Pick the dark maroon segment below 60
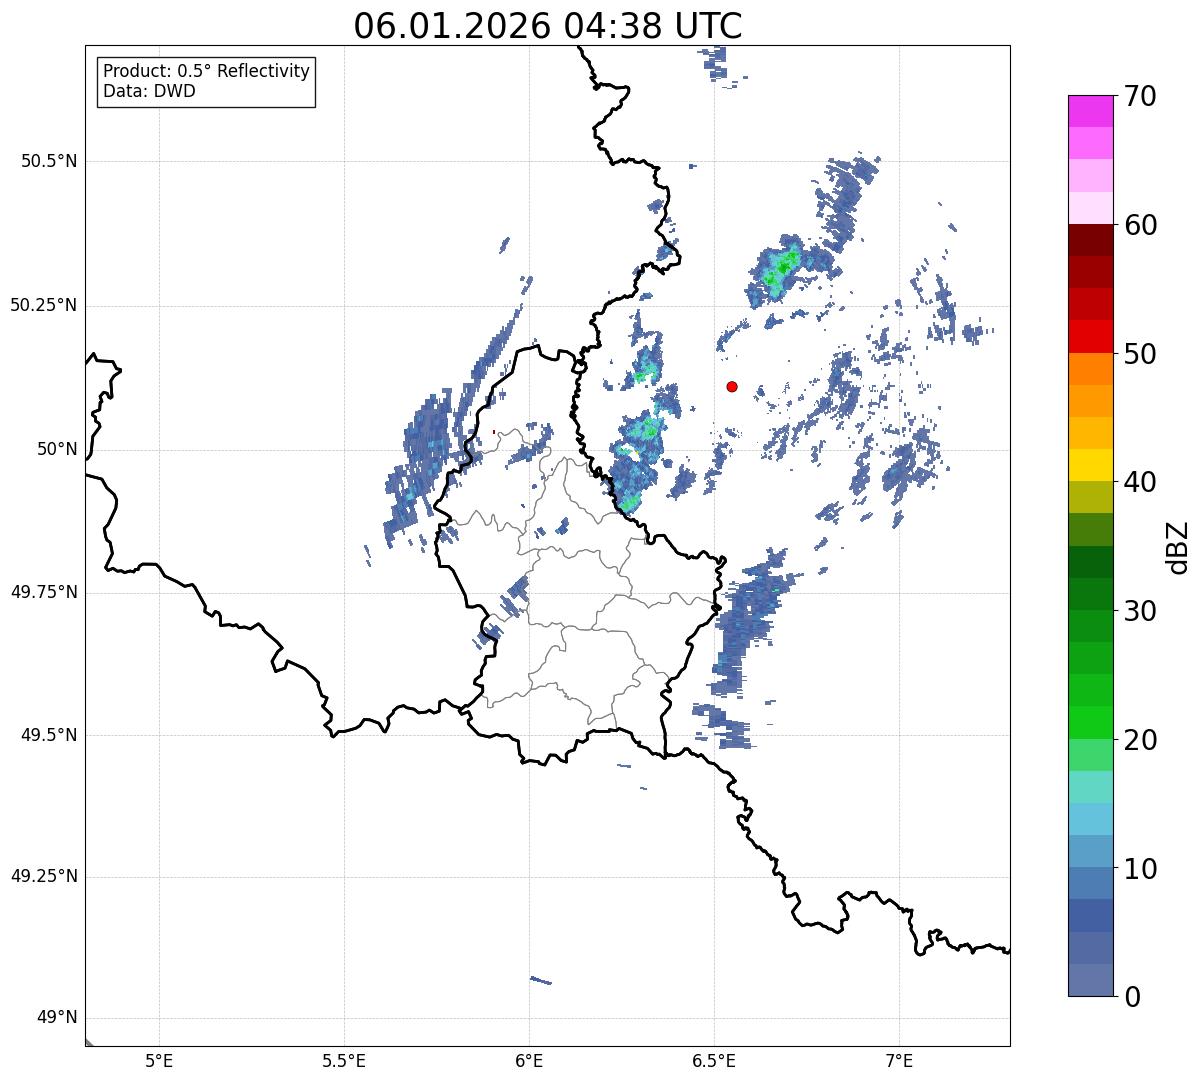Screen dimensions: 1202x1081 [x=1091, y=240]
